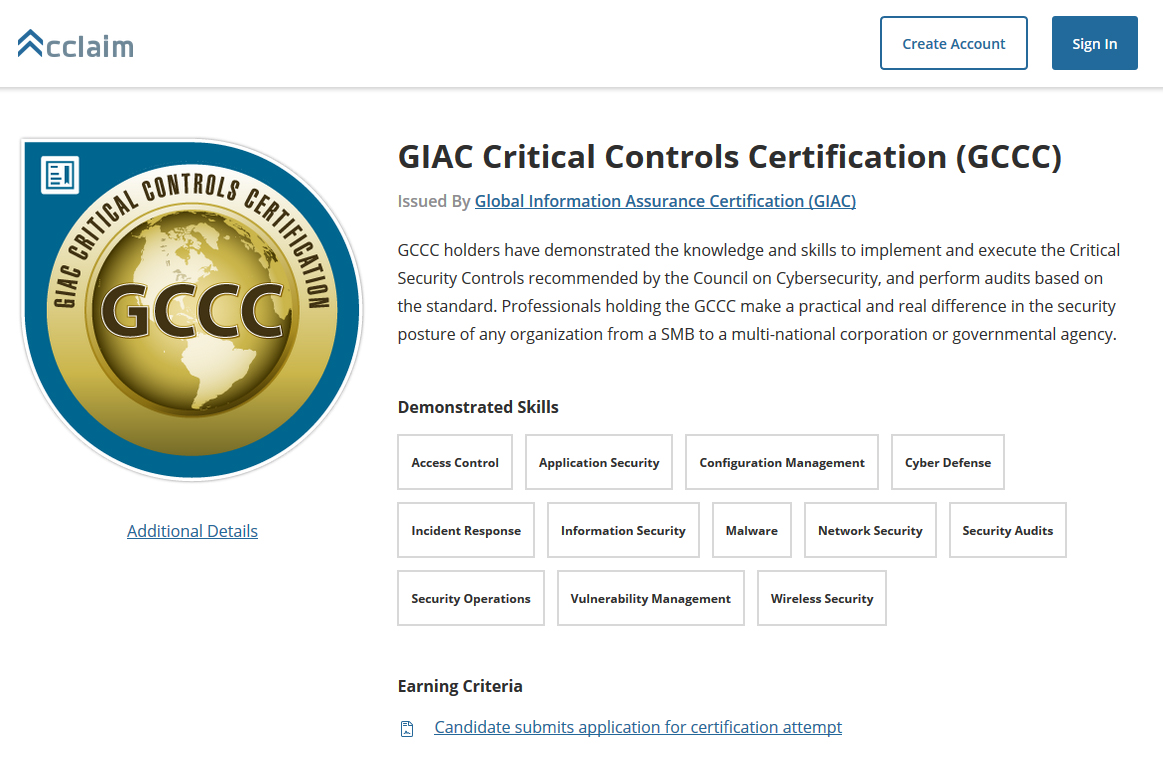Select the Information Security skill tag
The image size is (1163, 765).
click(623, 531)
